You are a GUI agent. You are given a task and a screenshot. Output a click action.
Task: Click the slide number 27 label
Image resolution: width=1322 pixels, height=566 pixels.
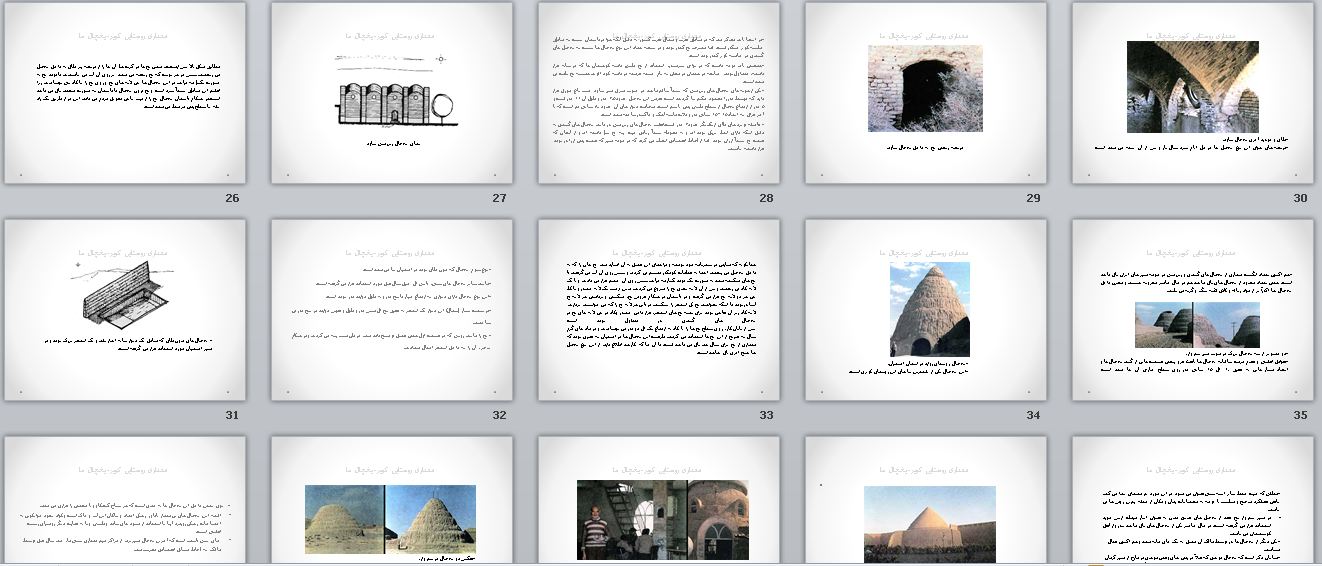tap(499, 198)
